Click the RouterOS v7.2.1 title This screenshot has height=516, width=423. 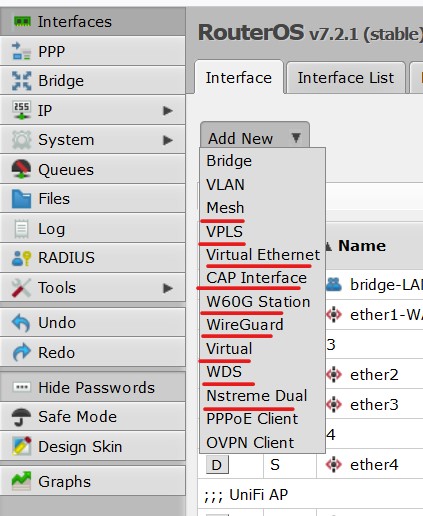pos(310,33)
